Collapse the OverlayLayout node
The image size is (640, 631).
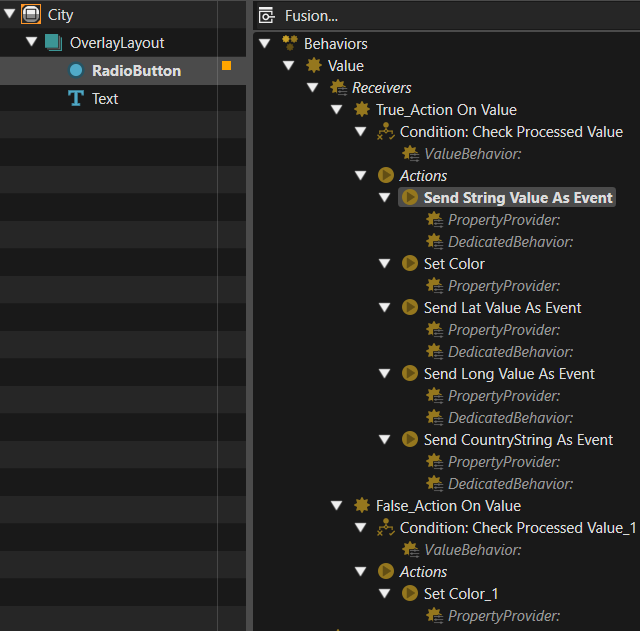(31, 42)
